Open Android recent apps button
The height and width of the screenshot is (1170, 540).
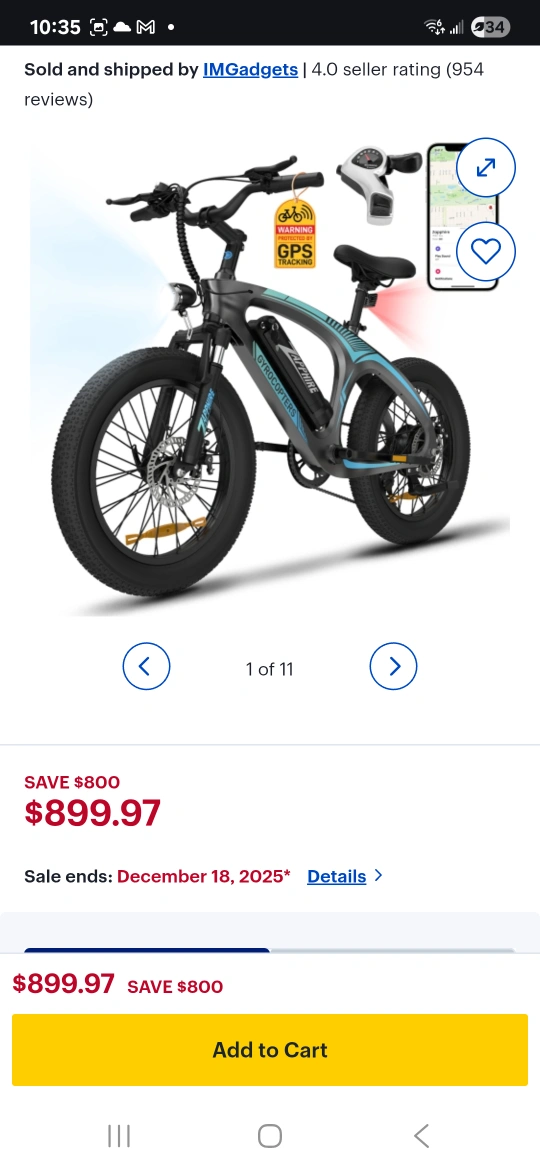119,1136
